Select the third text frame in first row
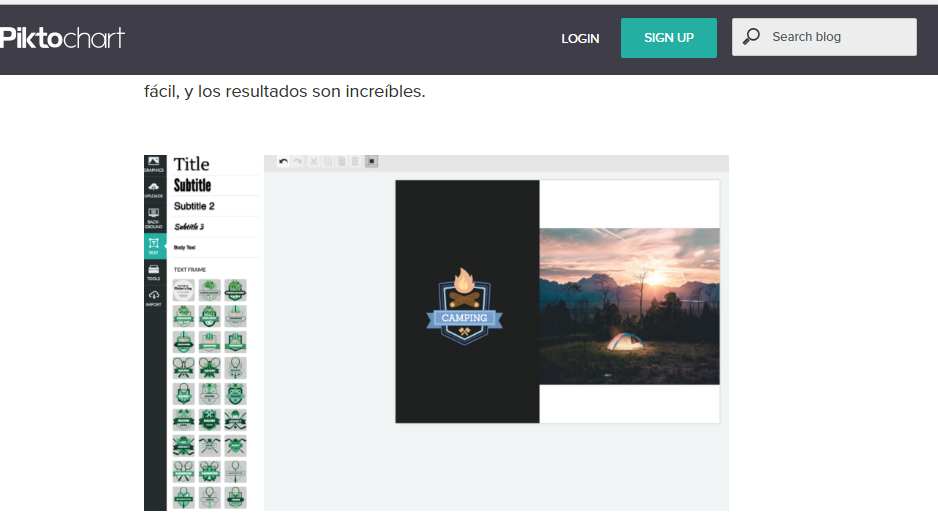The image size is (938, 527). pyautogui.click(x=235, y=290)
